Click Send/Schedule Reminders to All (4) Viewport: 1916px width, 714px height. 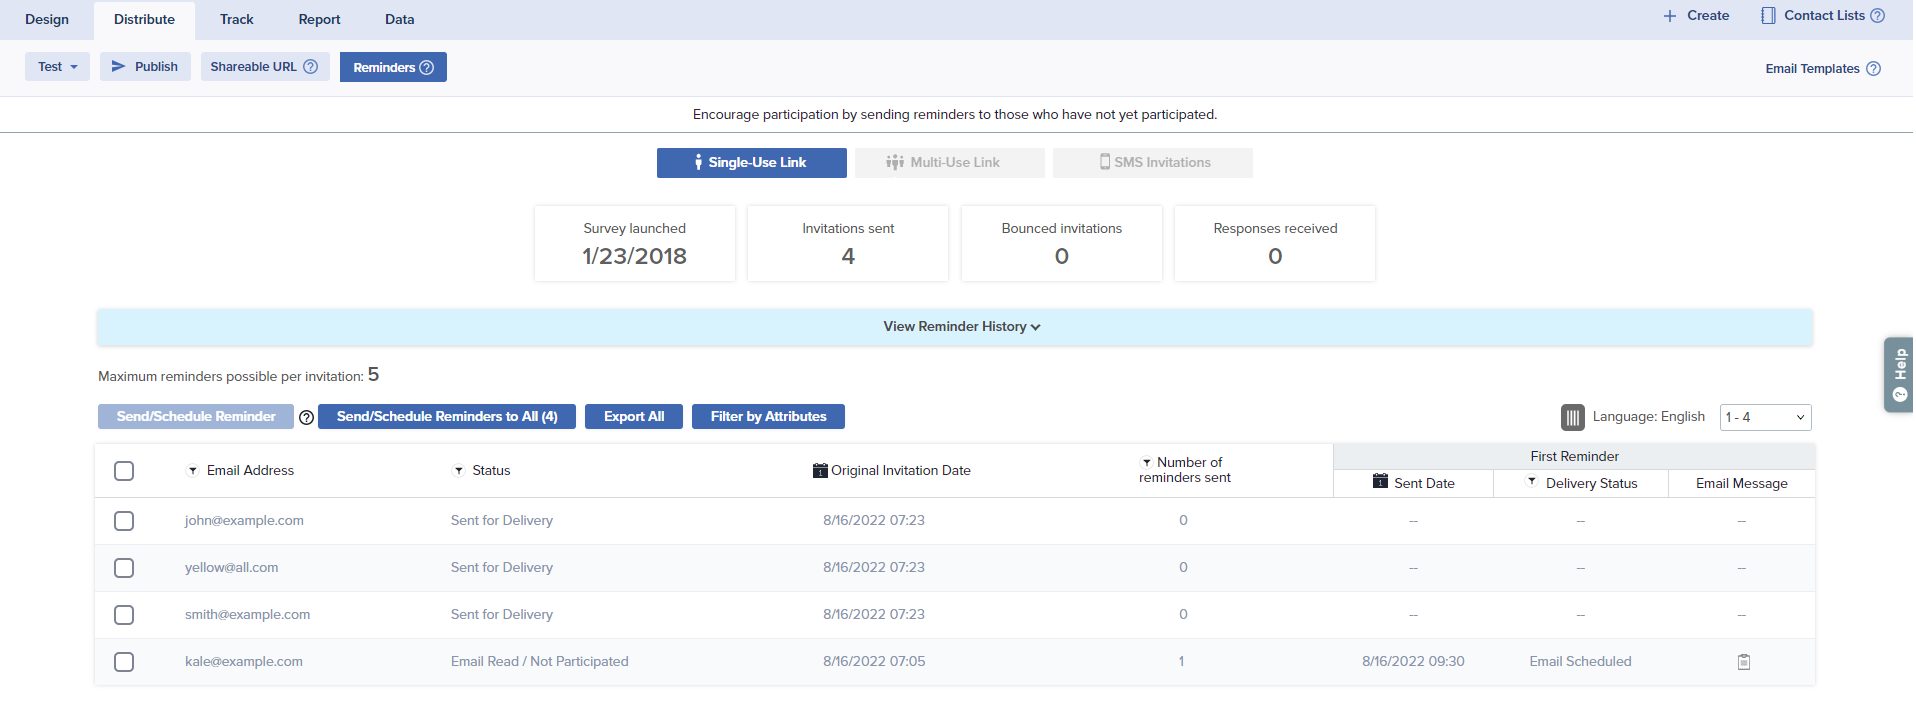(x=446, y=417)
